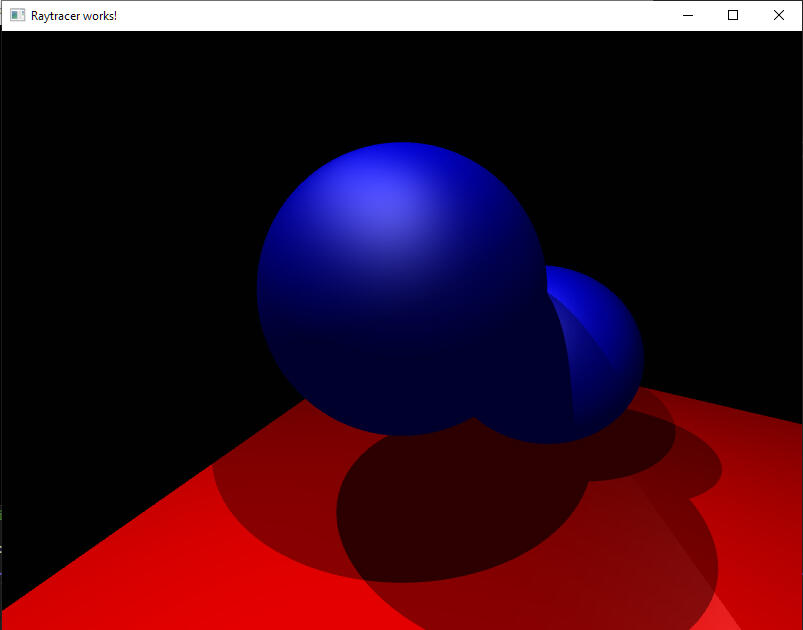Maximize the Raytracer window
803x630 pixels.
733,16
